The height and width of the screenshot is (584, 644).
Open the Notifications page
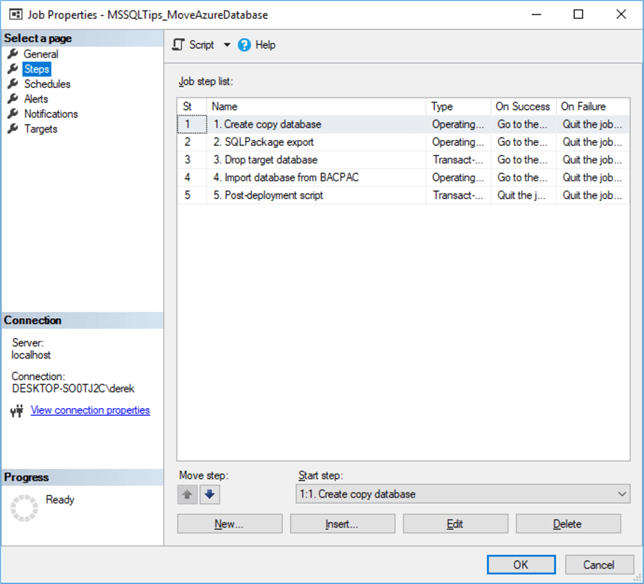click(51, 114)
